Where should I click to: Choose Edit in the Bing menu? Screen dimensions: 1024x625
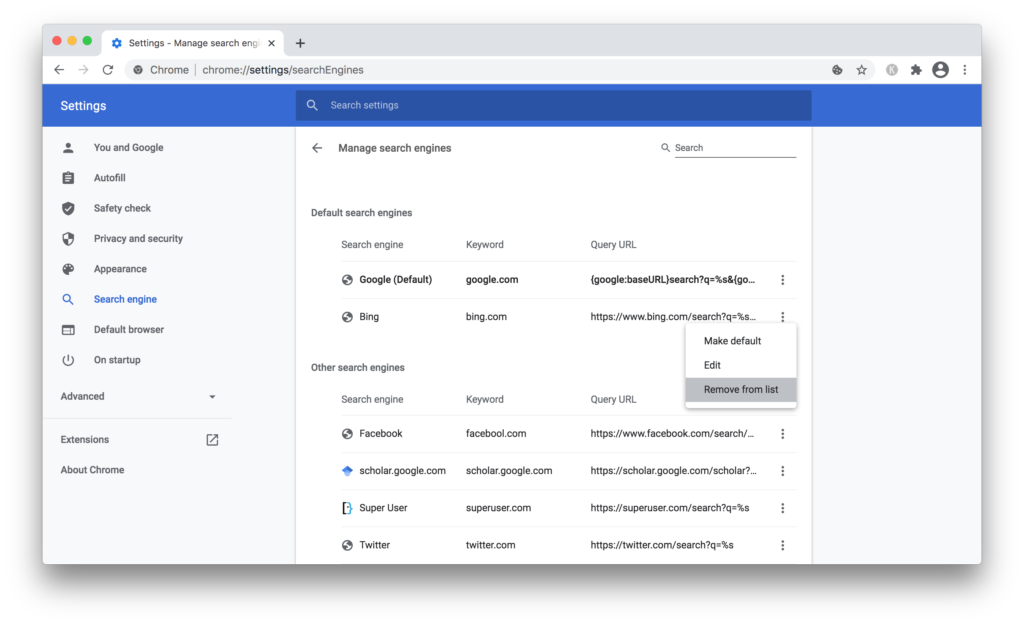(x=712, y=365)
